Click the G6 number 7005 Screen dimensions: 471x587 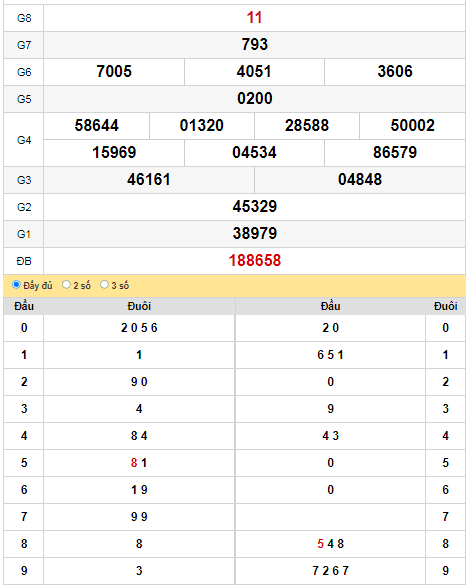[x=114, y=72]
